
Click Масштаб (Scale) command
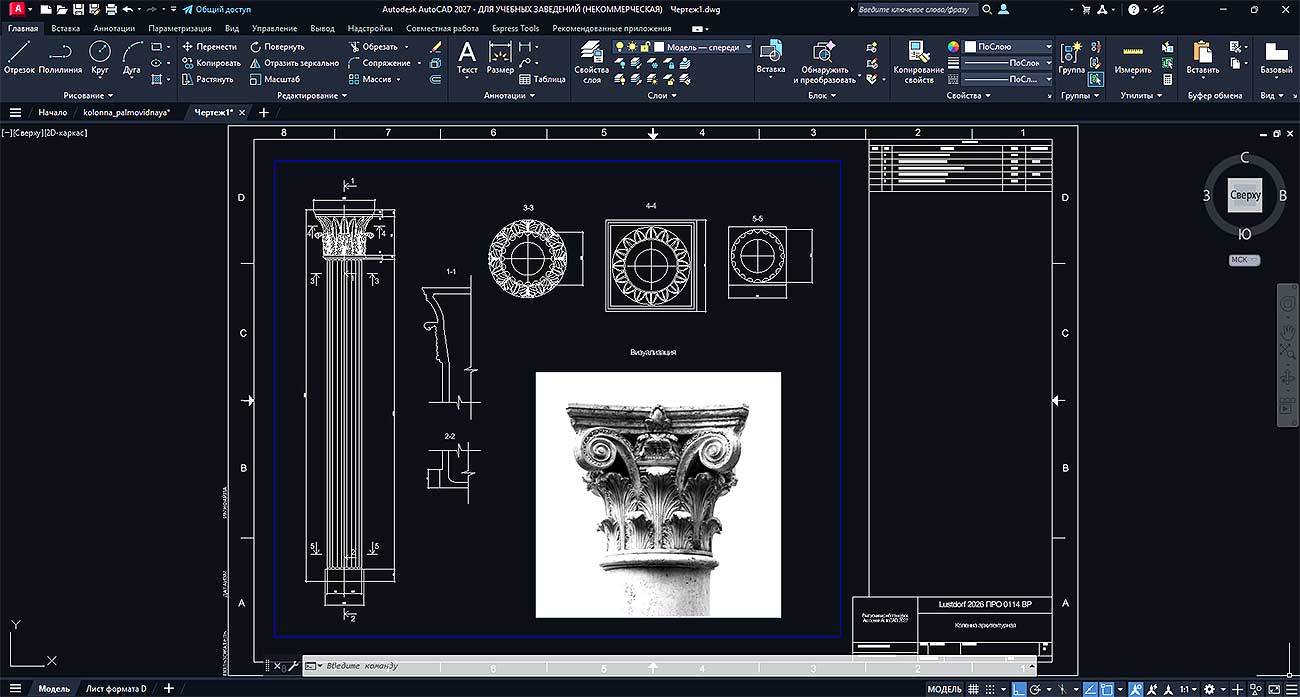pyautogui.click(x=275, y=79)
